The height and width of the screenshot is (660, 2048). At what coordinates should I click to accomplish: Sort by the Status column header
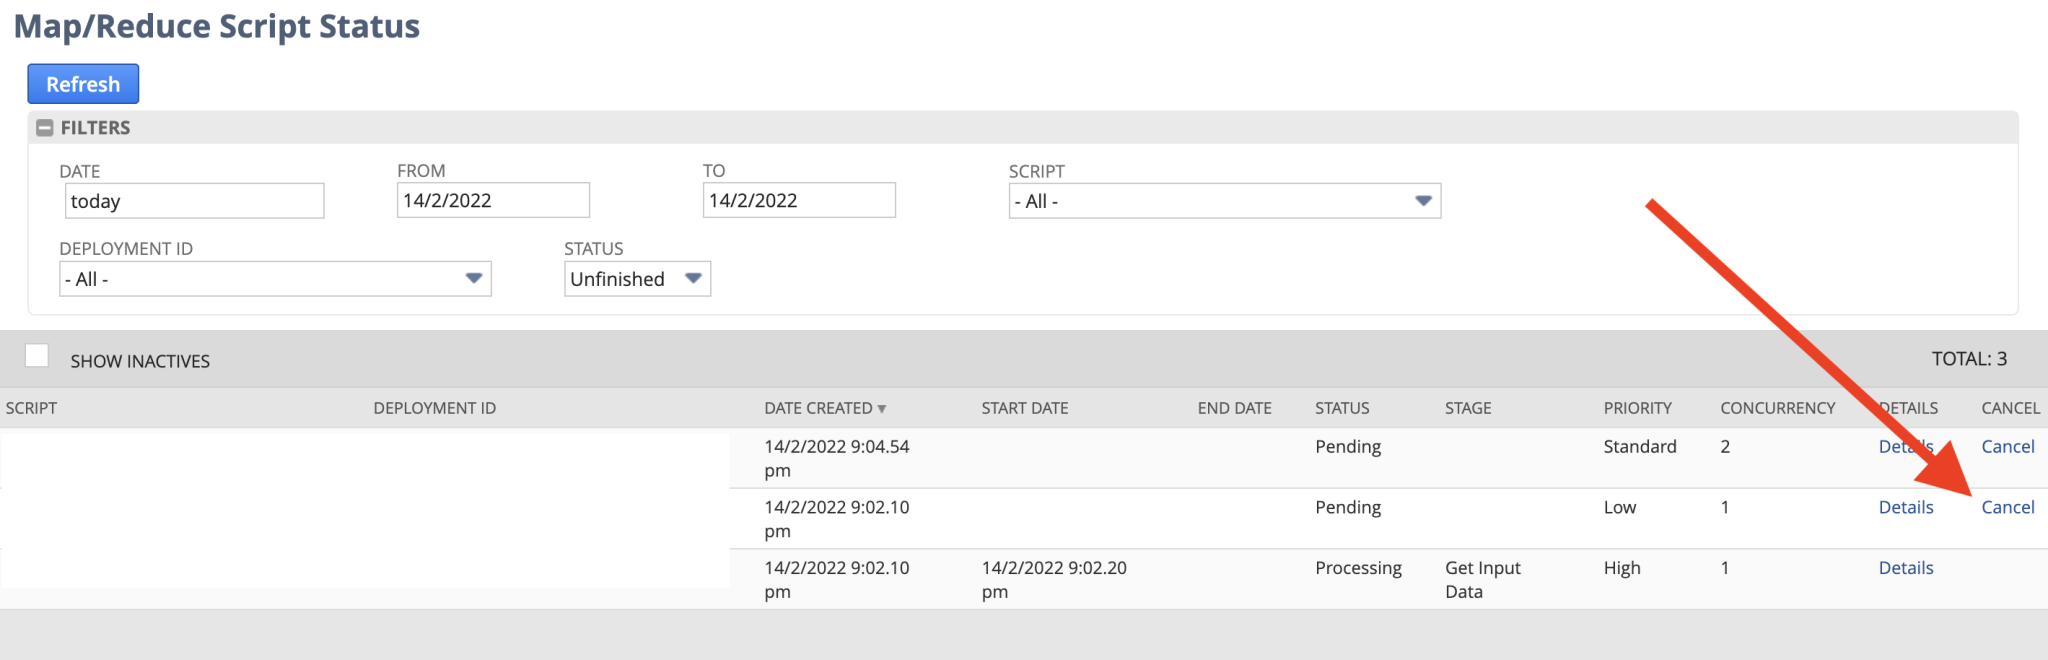[x=1342, y=408]
